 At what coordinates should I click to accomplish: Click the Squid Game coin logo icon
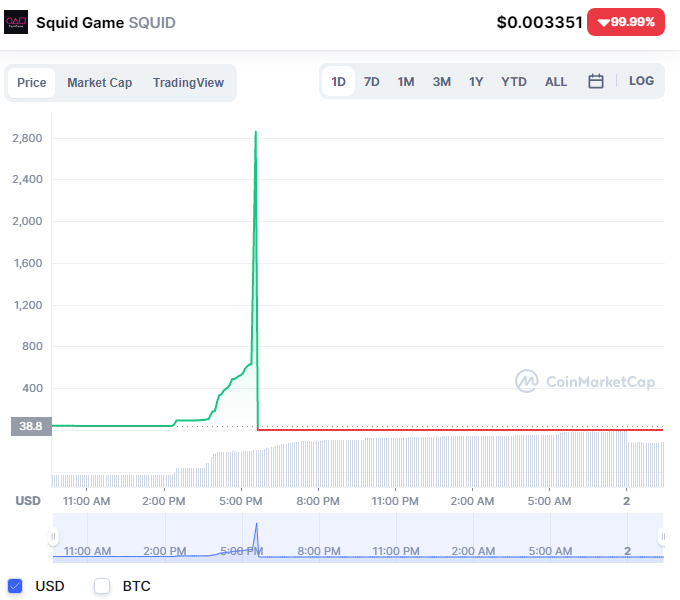[x=16, y=22]
